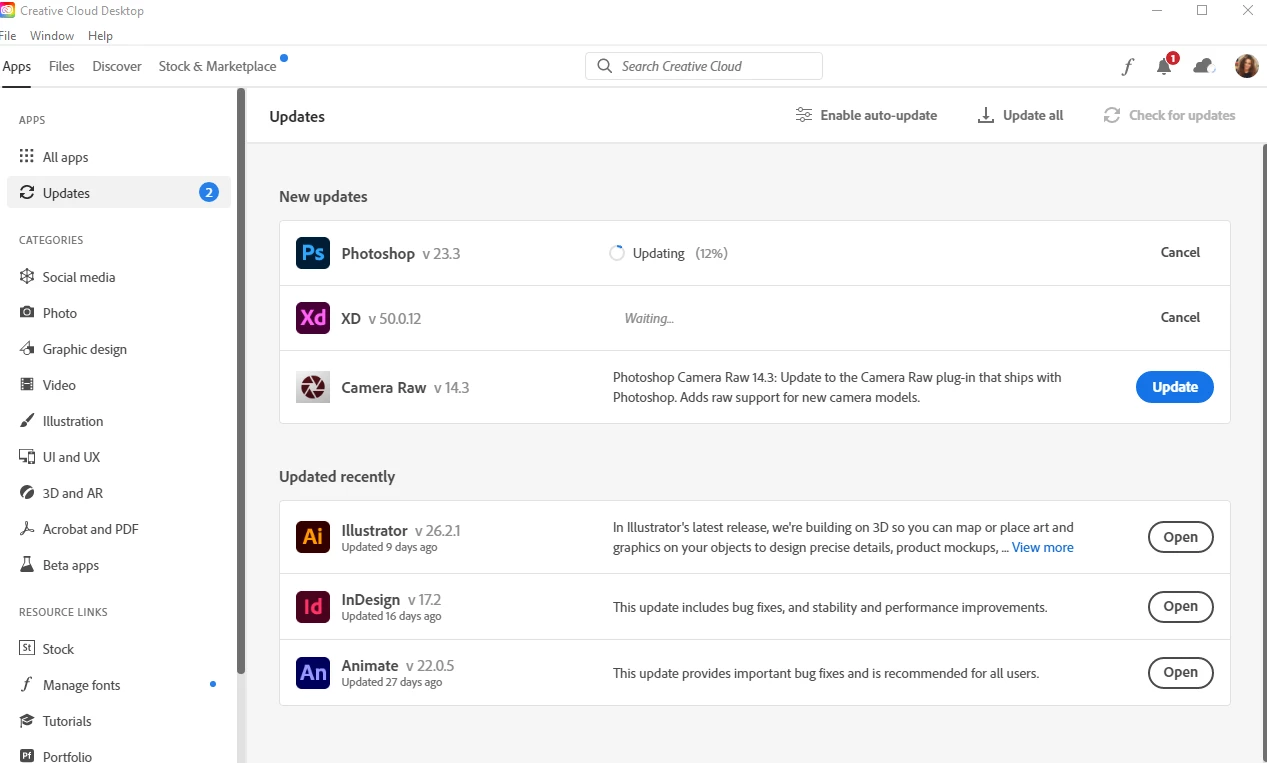The height and width of the screenshot is (763, 1267).
Task: Open Illustrator with the Open button
Action: click(x=1180, y=537)
